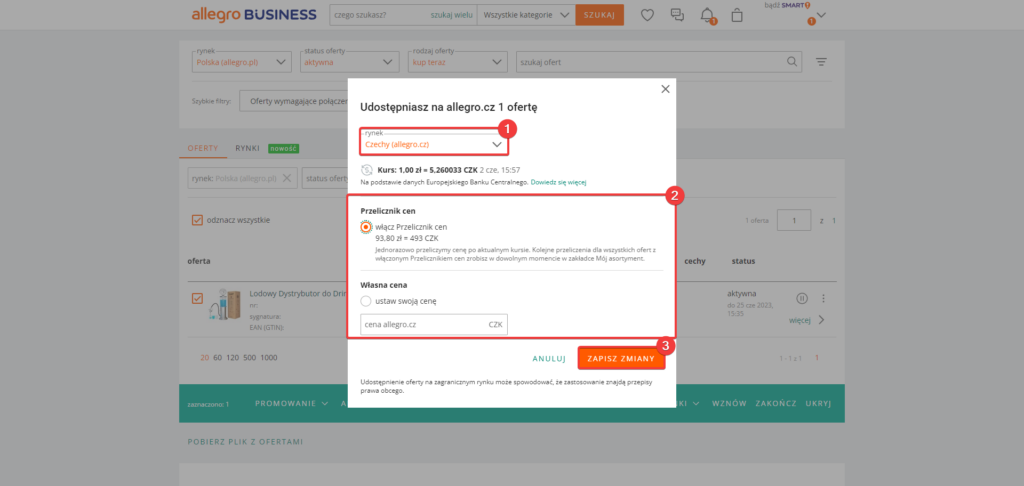Set 60 offers per page
This screenshot has width=1024, height=486.
click(217, 358)
